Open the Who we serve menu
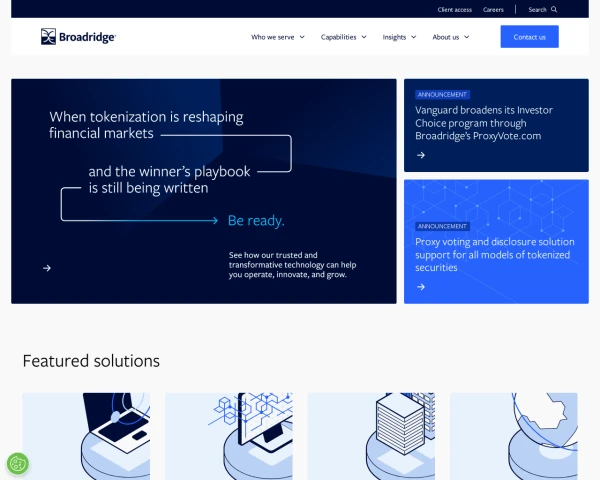 (272, 37)
